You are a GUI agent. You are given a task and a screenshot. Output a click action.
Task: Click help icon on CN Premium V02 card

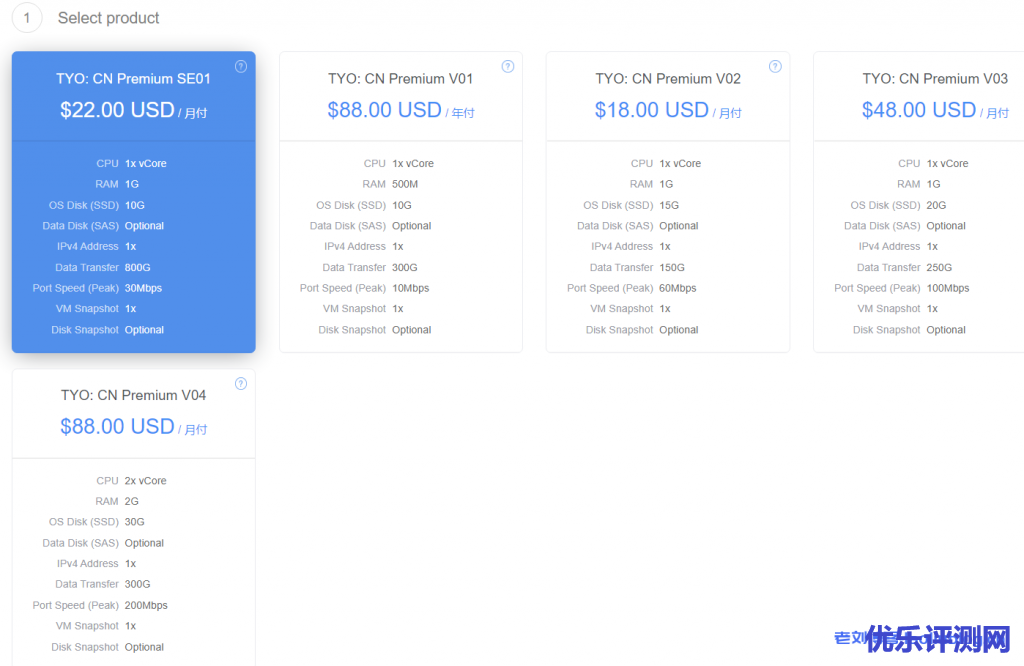point(775,67)
